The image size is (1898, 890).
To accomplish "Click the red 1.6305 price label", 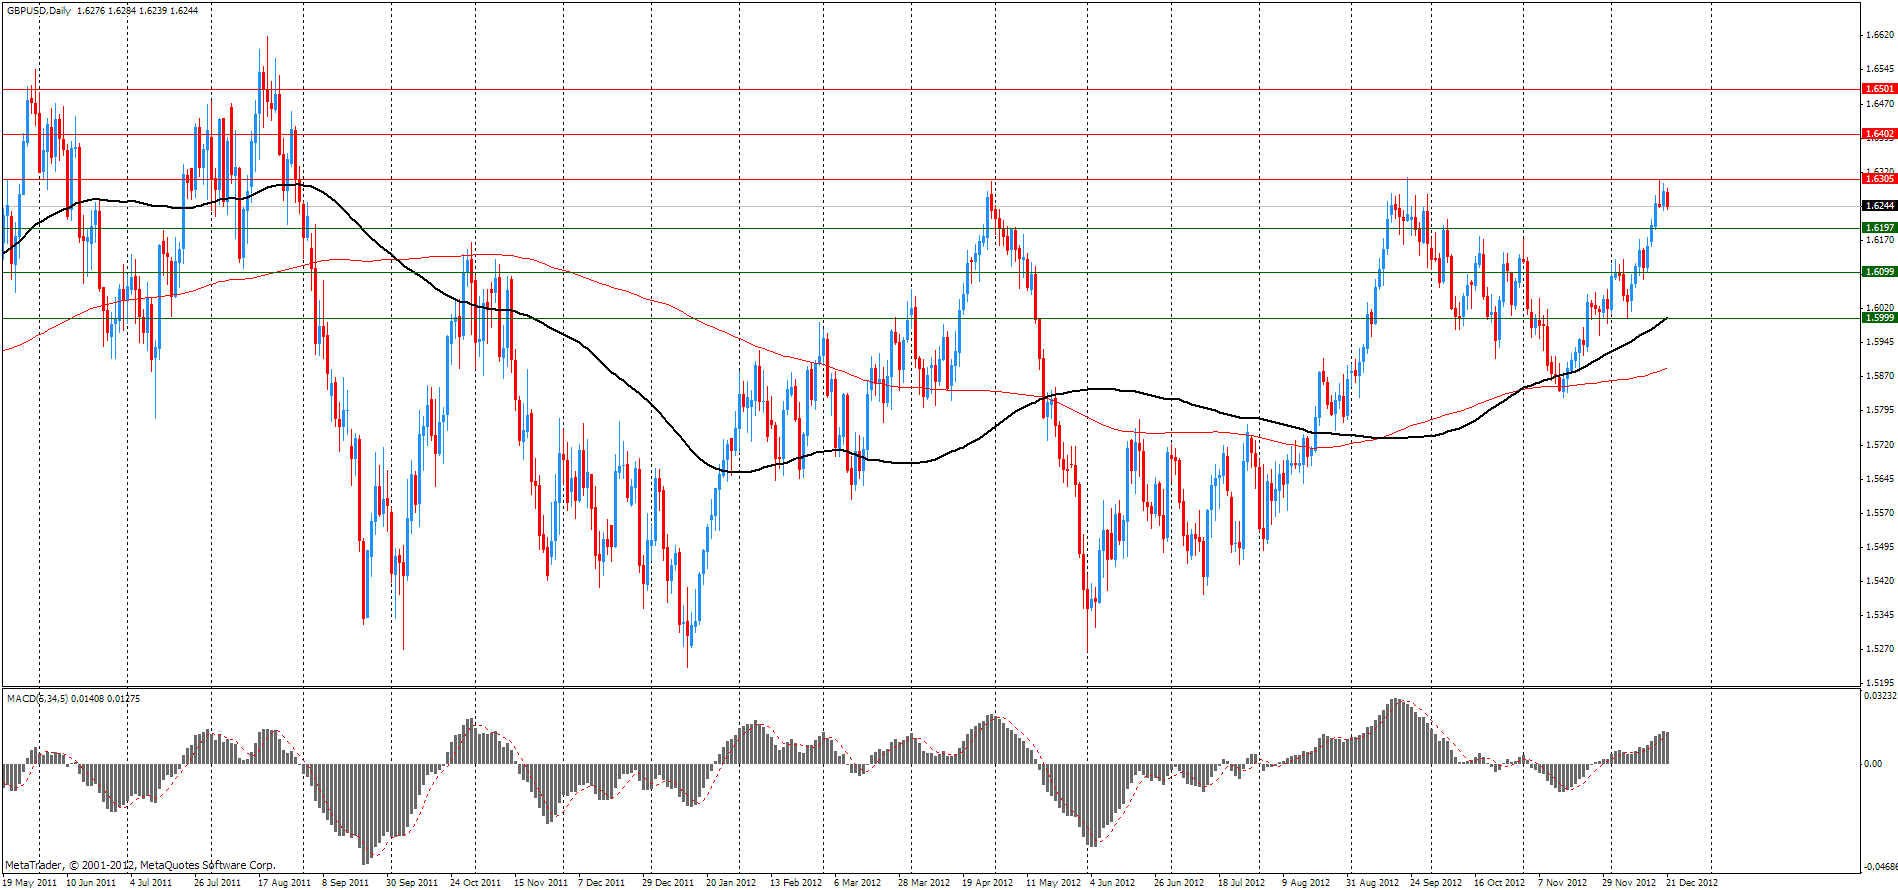I will coord(1879,179).
